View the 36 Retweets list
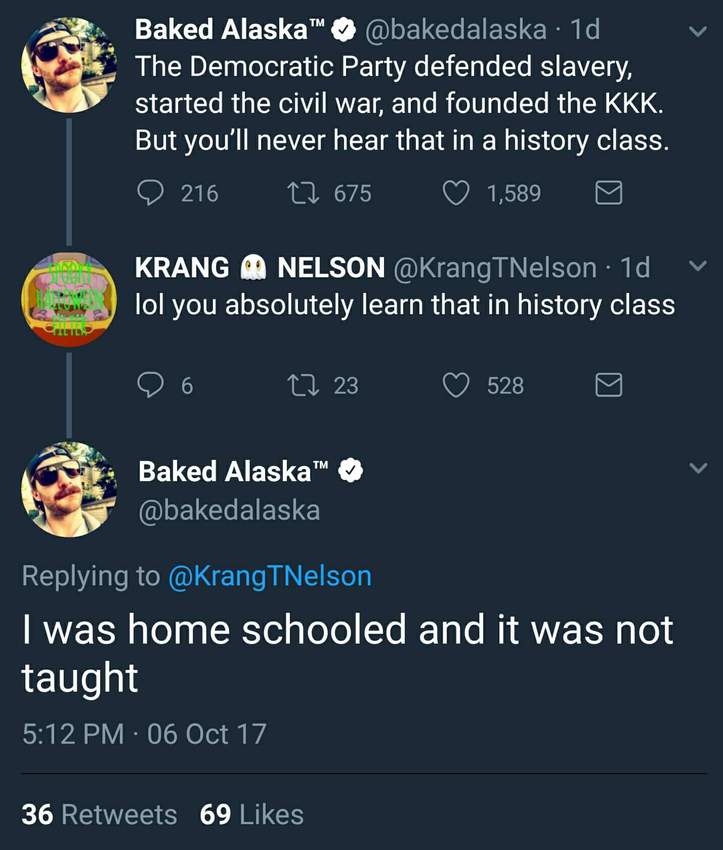 (99, 815)
